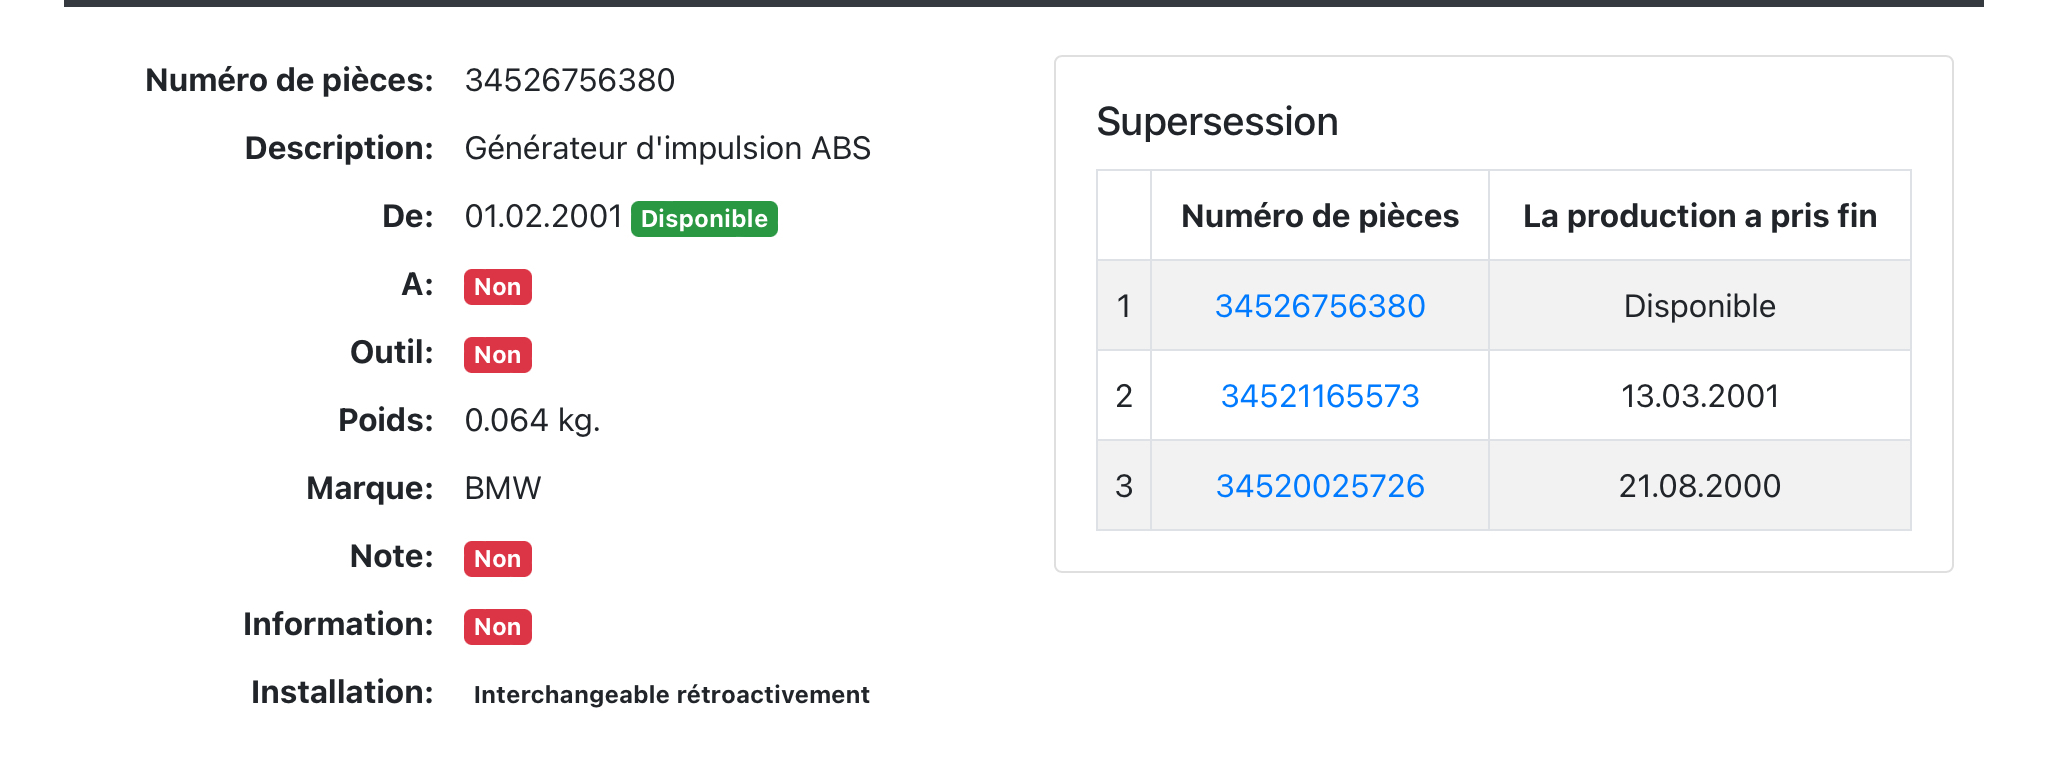Image resolution: width=2048 pixels, height=776 pixels.
Task: Click the BMW brand value
Action: pos(502,488)
